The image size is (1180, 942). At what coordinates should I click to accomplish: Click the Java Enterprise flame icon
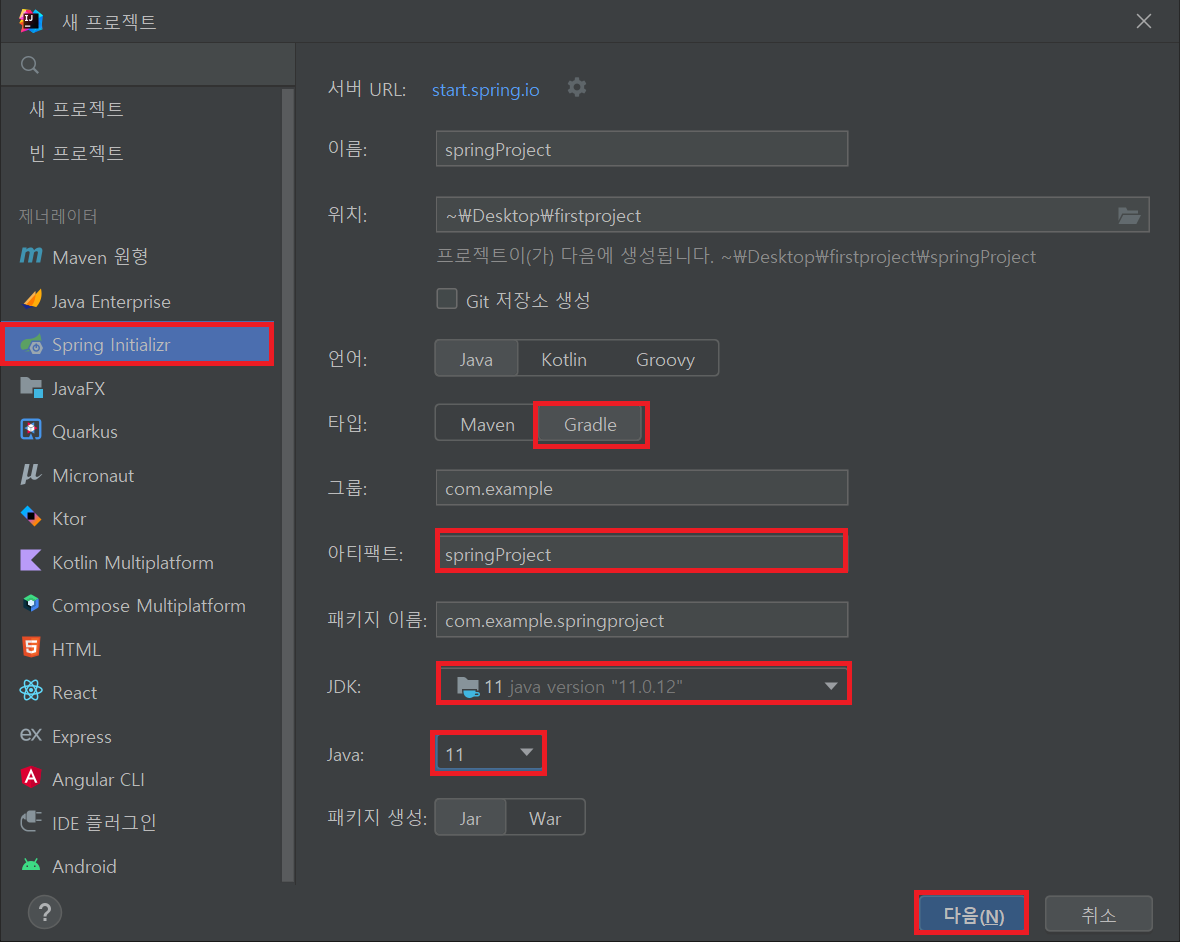pyautogui.click(x=32, y=299)
